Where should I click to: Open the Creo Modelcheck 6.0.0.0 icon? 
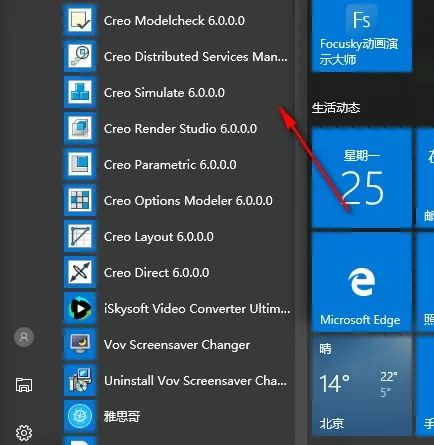[80, 20]
